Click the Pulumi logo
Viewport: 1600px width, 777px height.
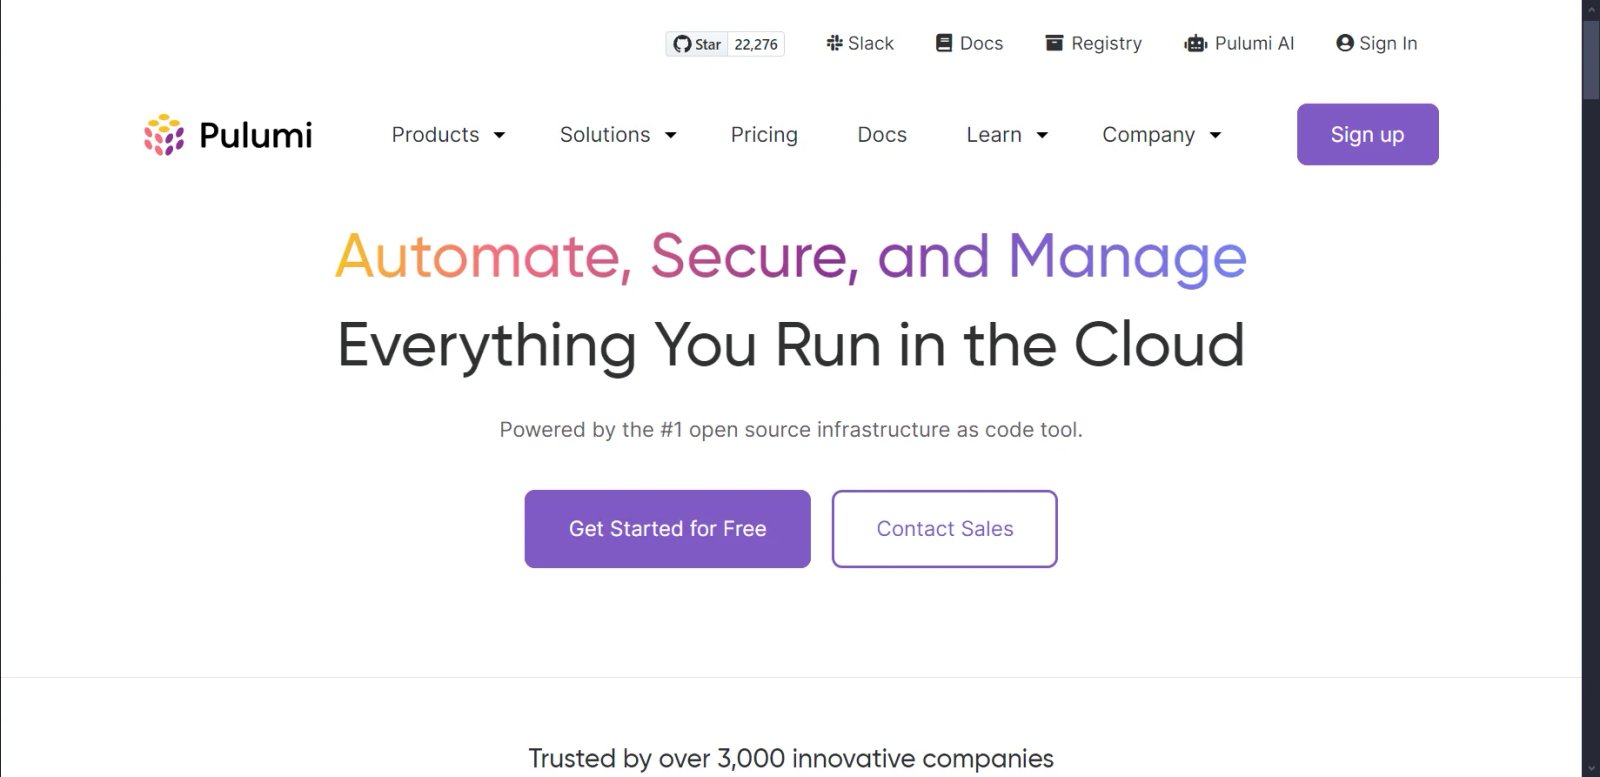(x=228, y=135)
